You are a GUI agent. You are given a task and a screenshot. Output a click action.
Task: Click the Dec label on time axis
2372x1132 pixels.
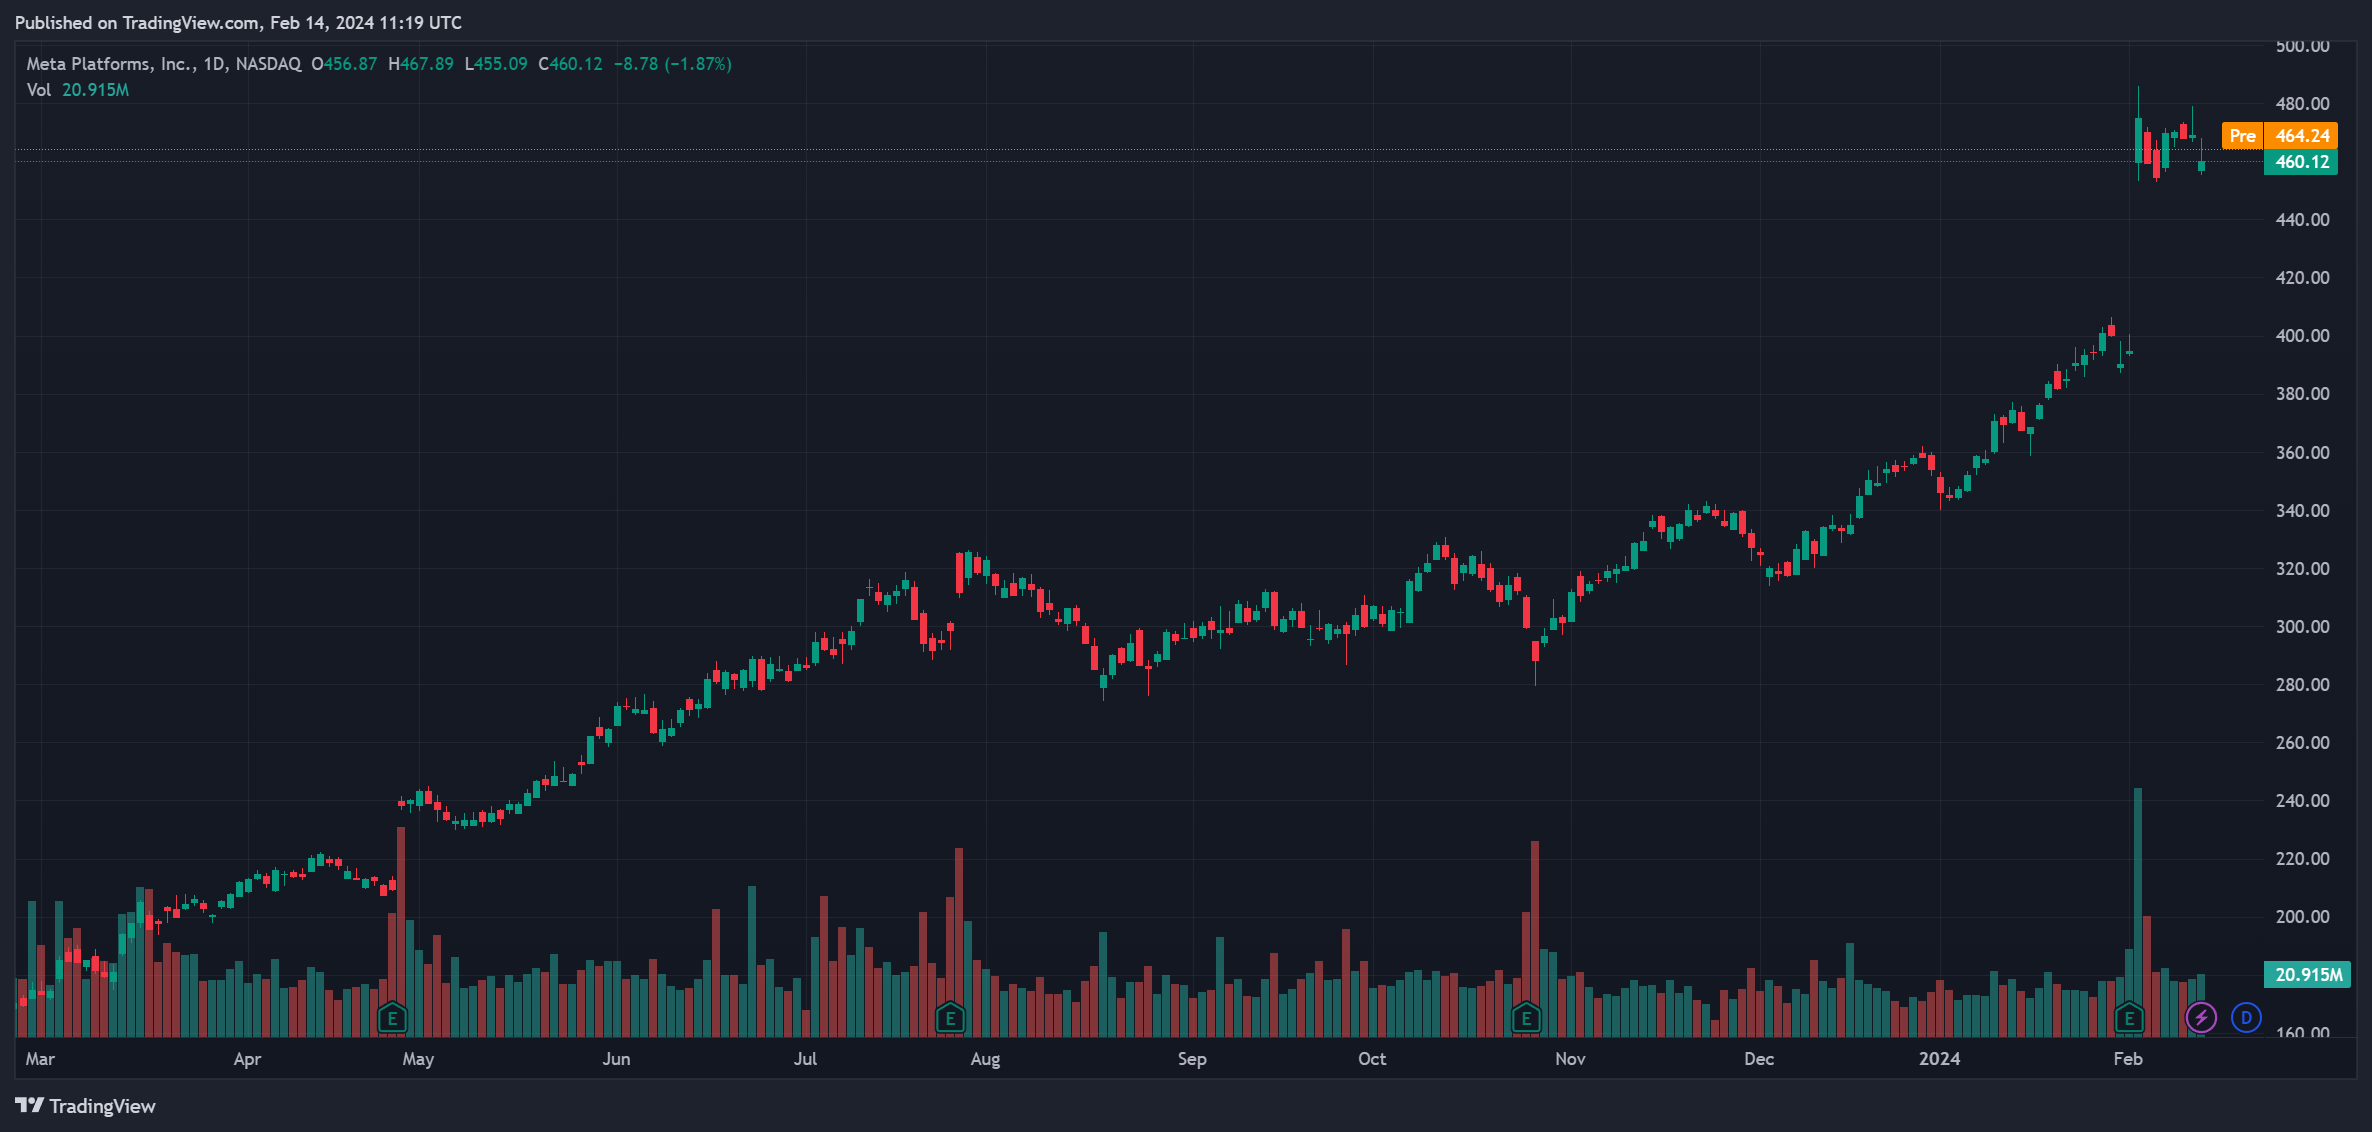pos(1758,1059)
